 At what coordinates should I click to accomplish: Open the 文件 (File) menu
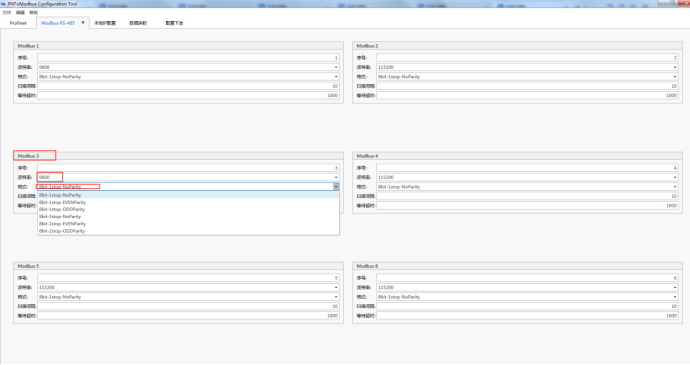coord(7,13)
